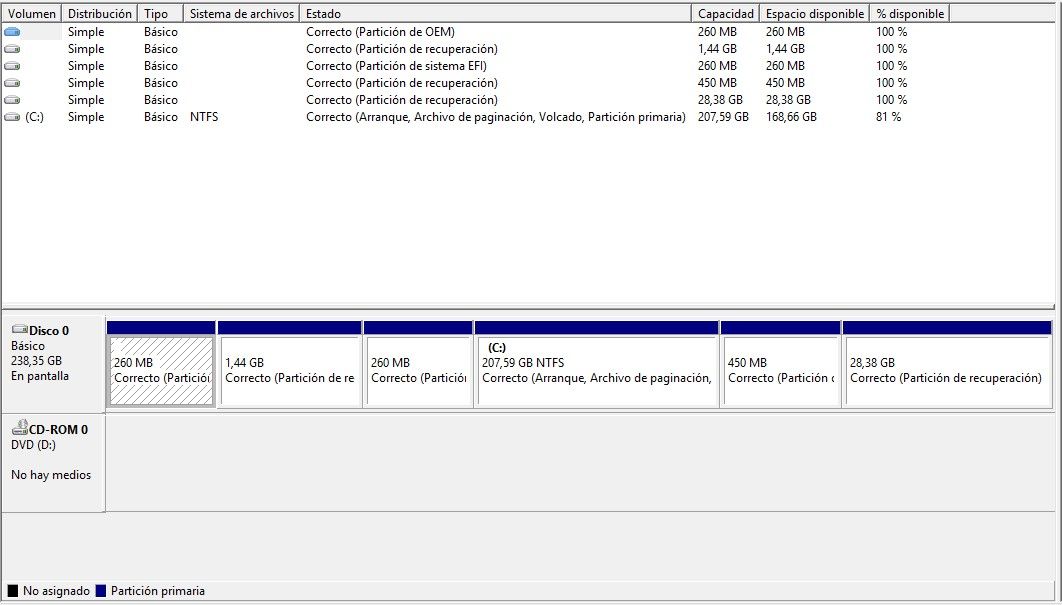Click the 28,38 GB recovery volume icon
The height and width of the screenshot is (605, 1062).
[12, 99]
